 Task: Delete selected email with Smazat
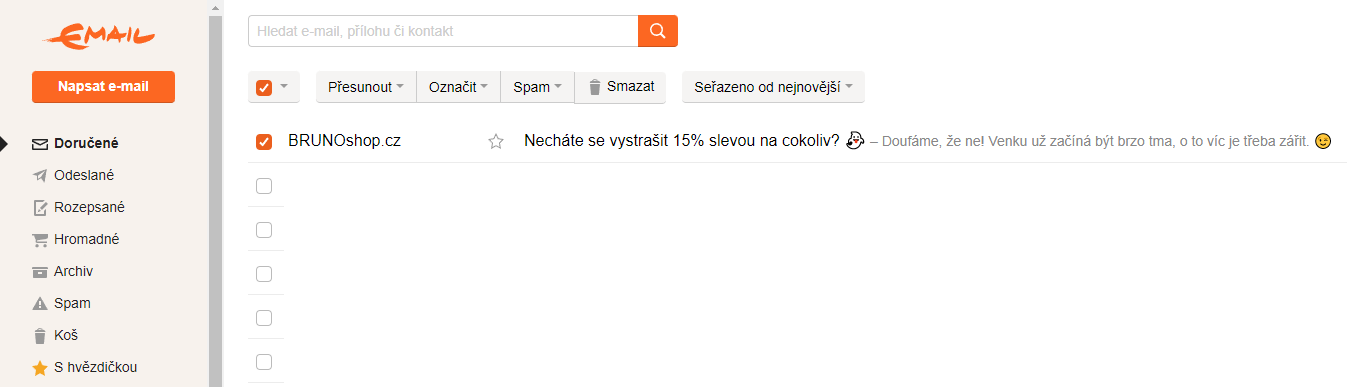pos(620,87)
